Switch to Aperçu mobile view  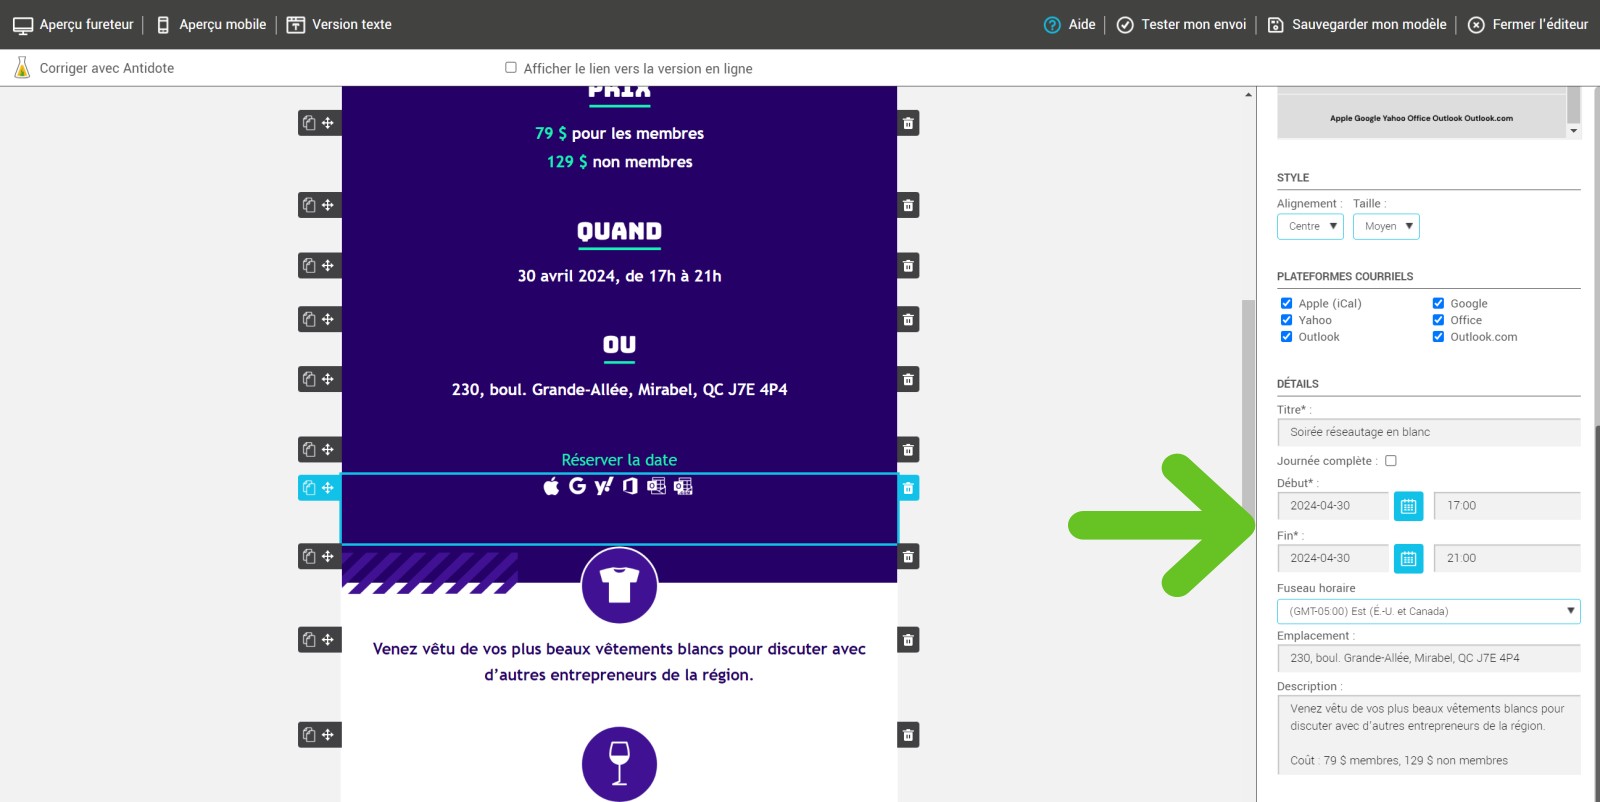(211, 25)
